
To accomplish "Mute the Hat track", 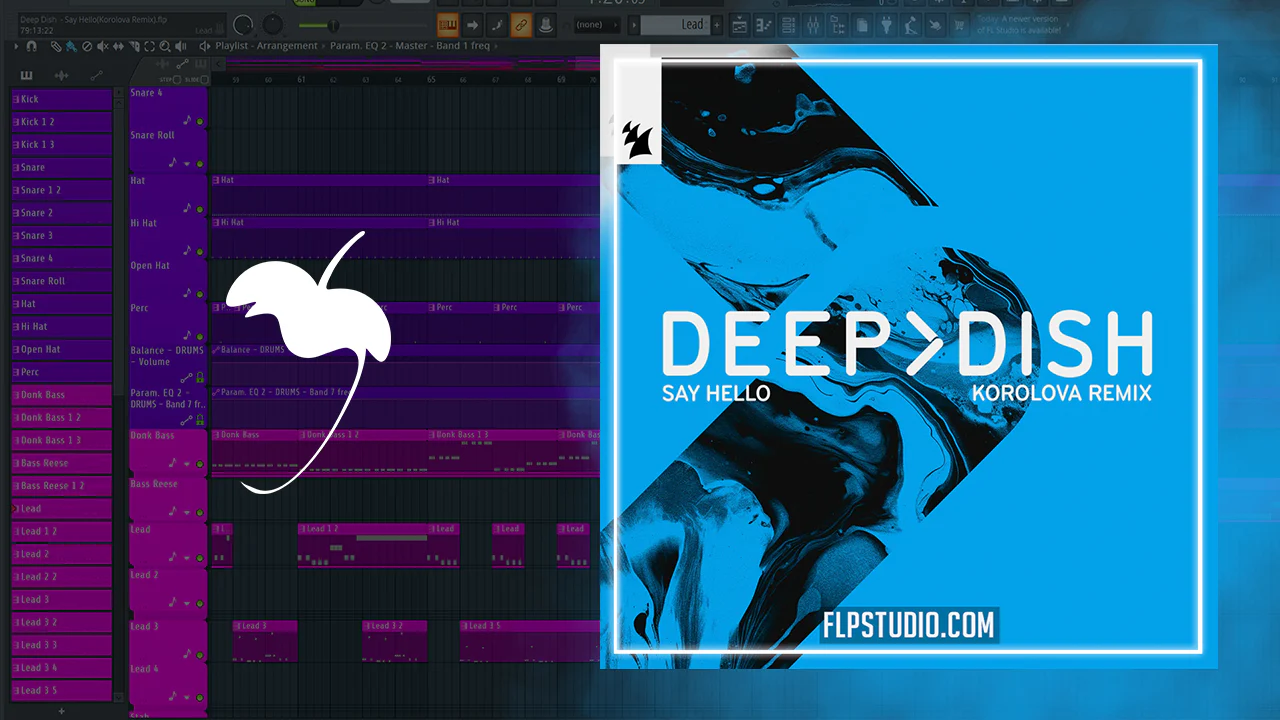I will click(200, 208).
